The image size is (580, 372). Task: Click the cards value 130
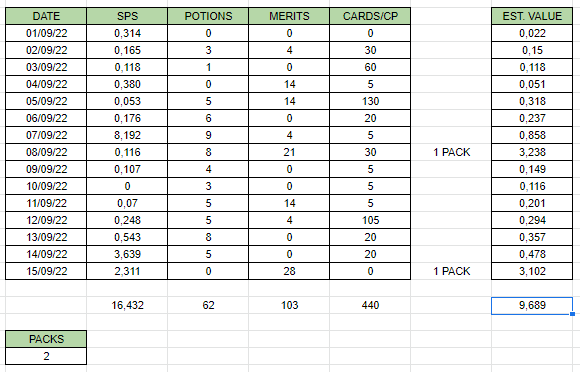tap(370, 101)
